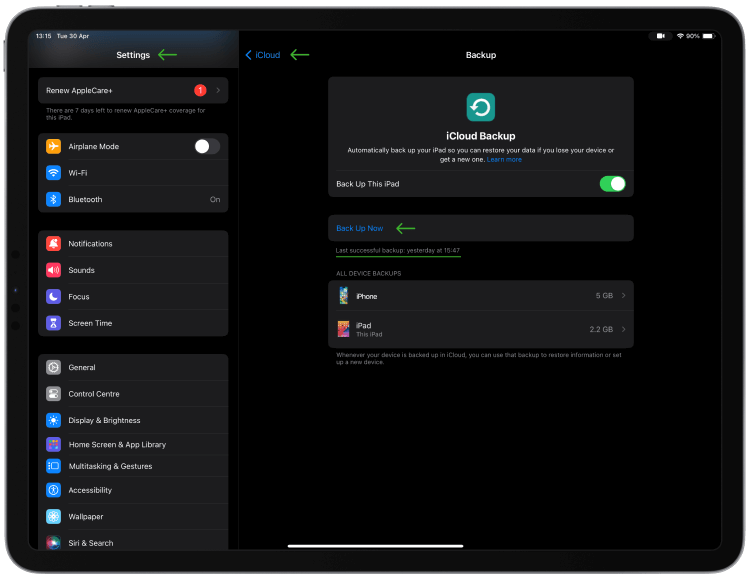Tap the battery icon in the status bar
The width and height of the screenshot is (750, 581).
[709, 36]
